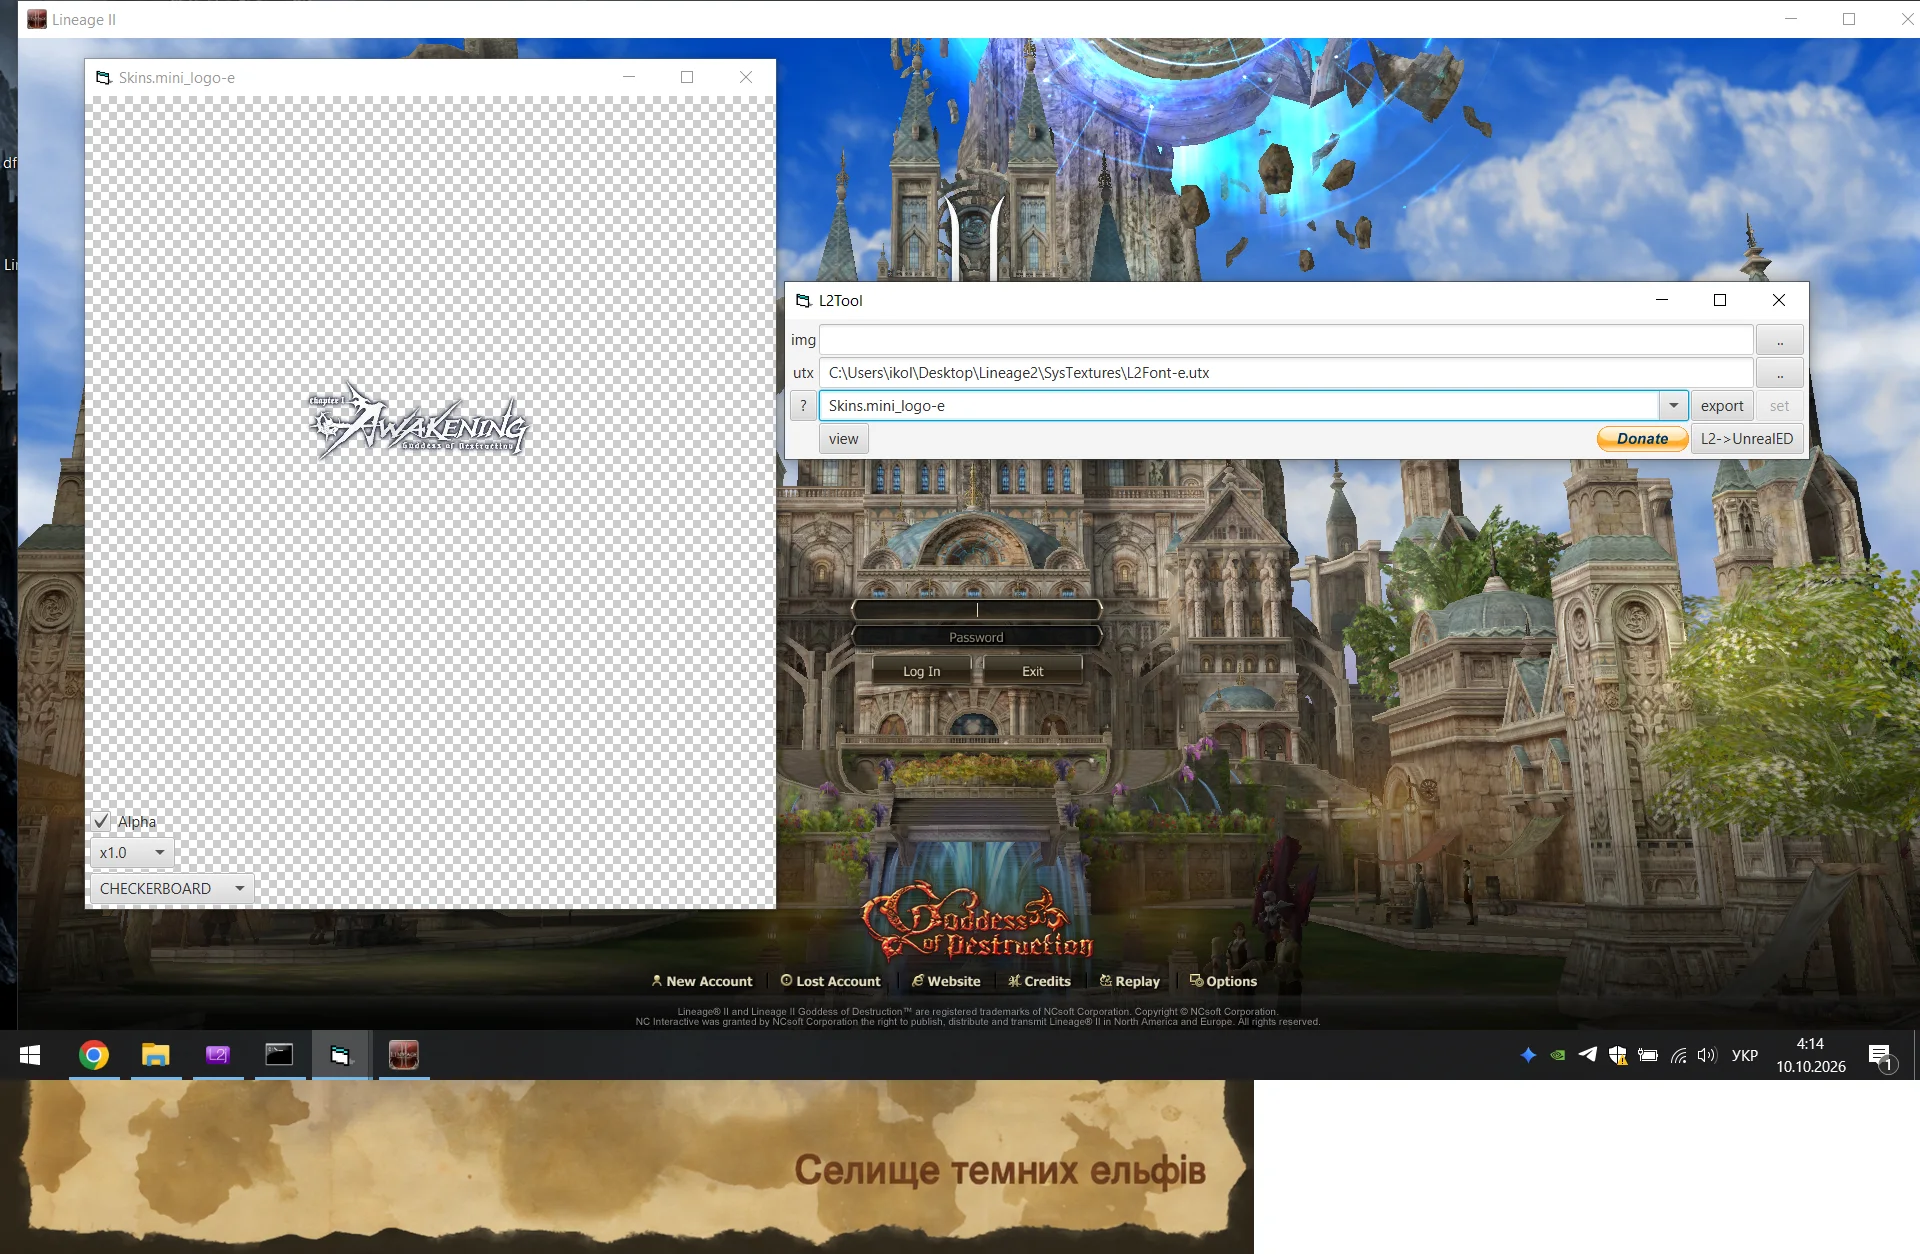Open the Windows Start menu
The height and width of the screenshot is (1254, 1920).
tap(30, 1055)
